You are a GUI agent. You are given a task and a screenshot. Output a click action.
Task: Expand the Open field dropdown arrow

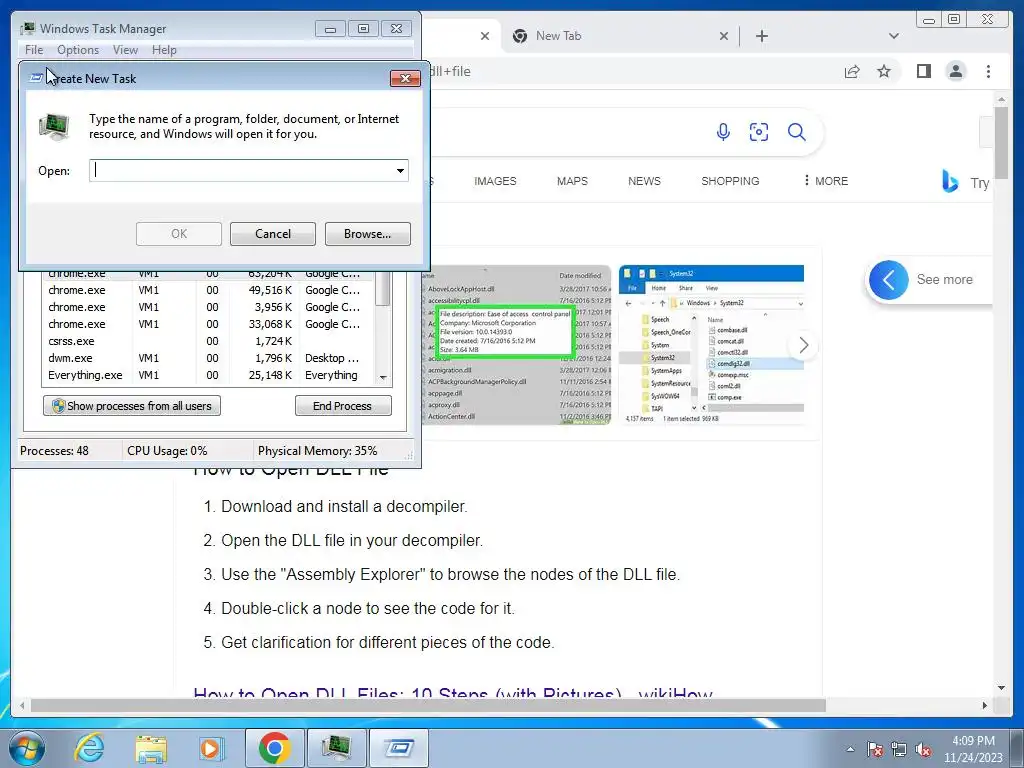tap(400, 170)
